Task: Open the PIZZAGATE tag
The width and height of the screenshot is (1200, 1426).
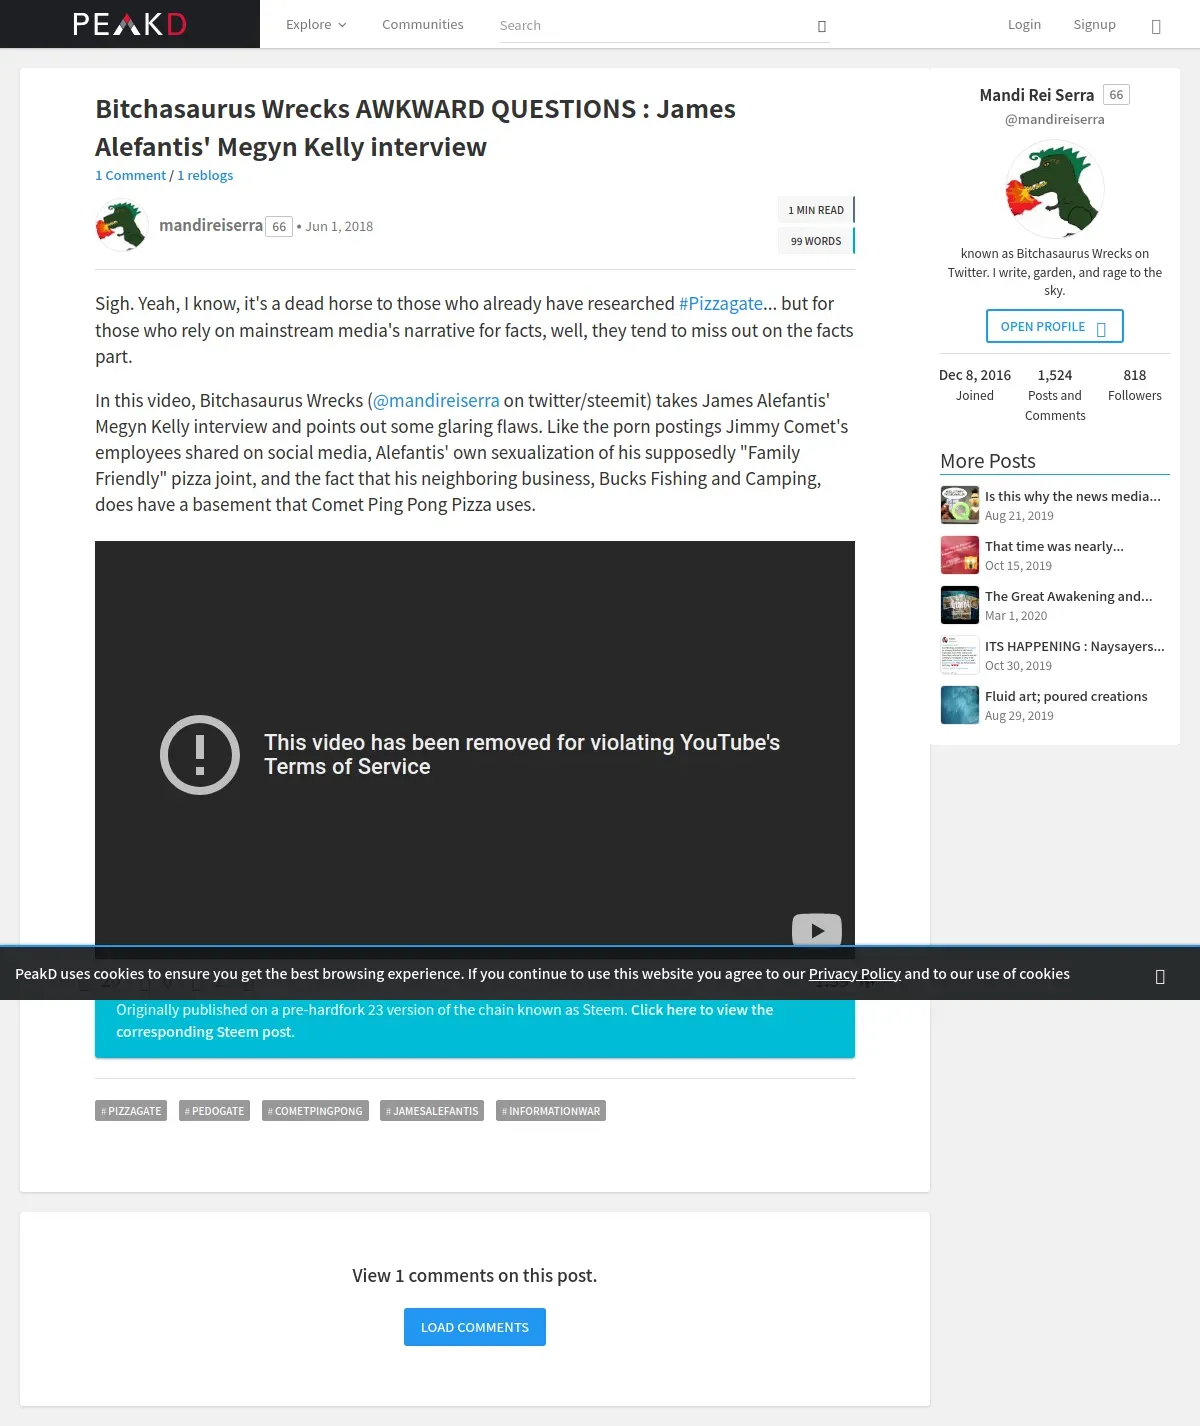Action: point(131,1111)
